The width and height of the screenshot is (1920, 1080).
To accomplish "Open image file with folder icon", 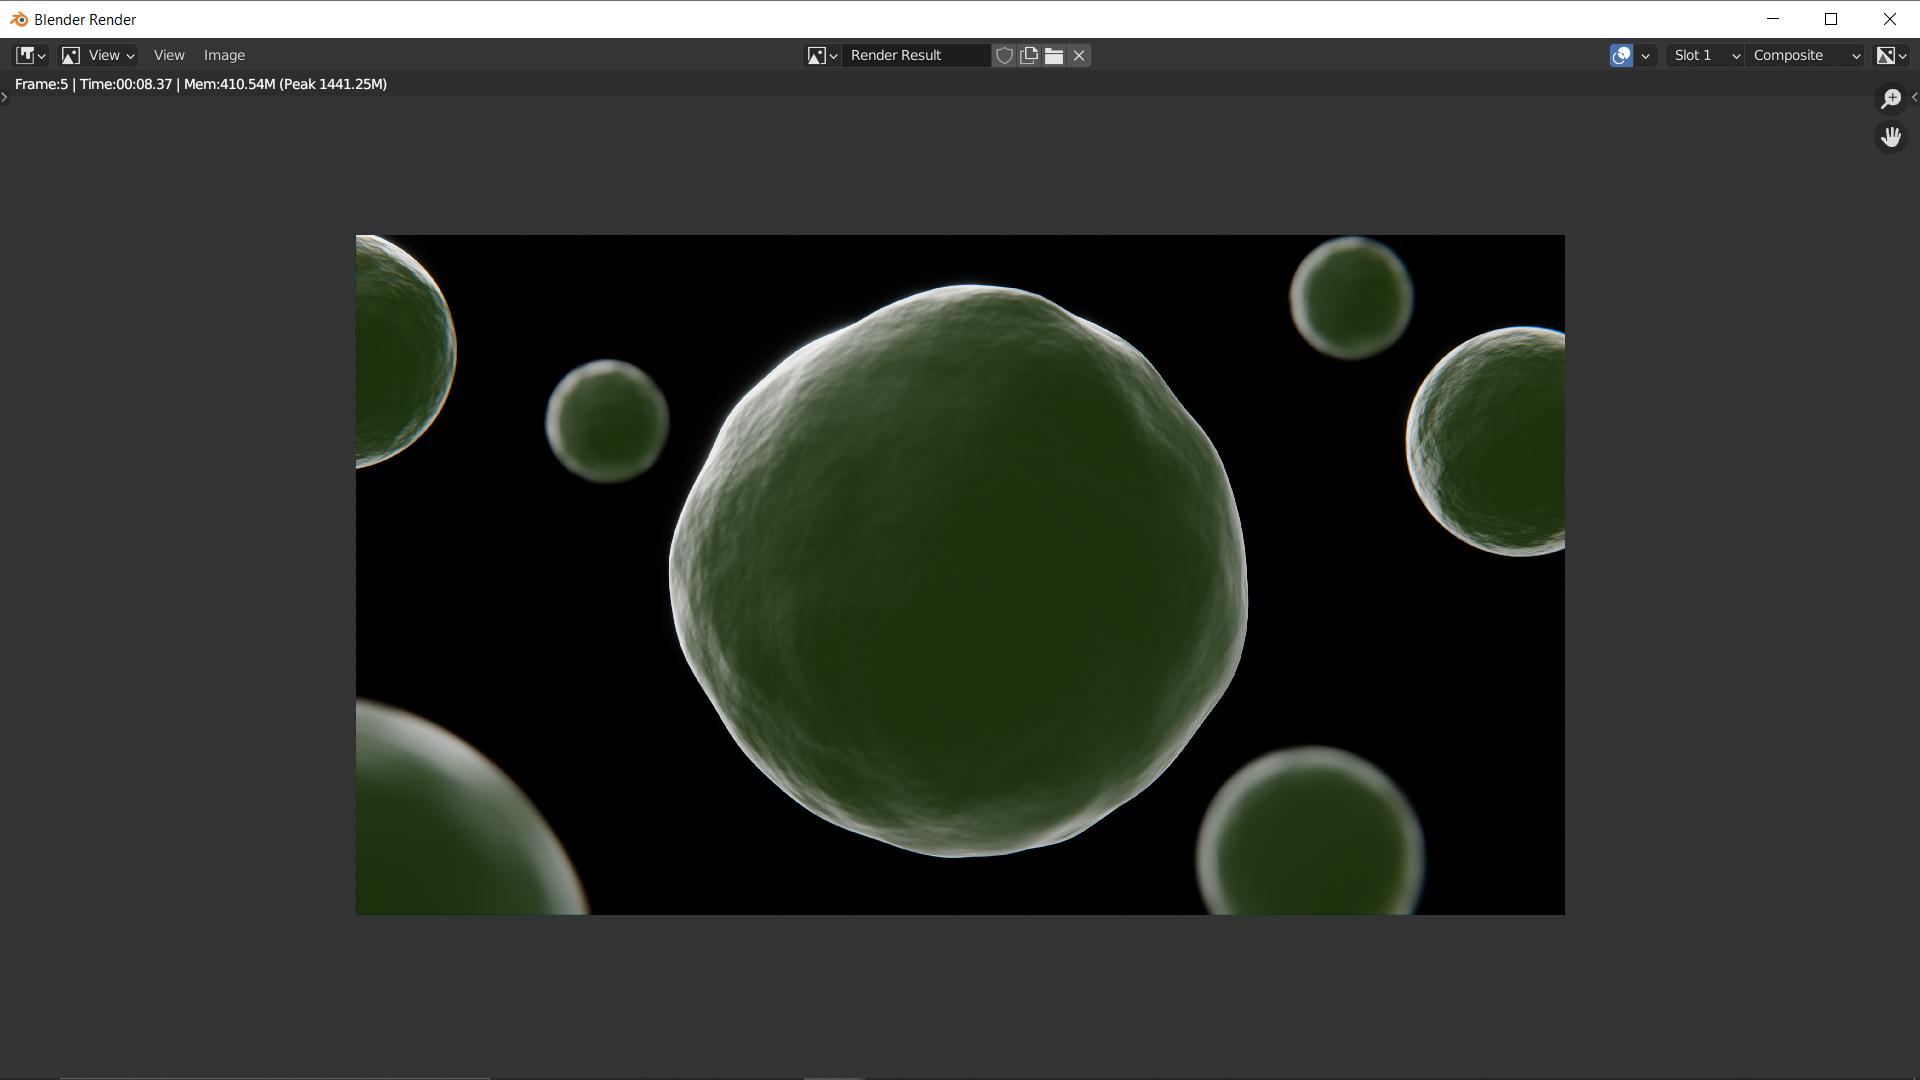I will click(1054, 55).
